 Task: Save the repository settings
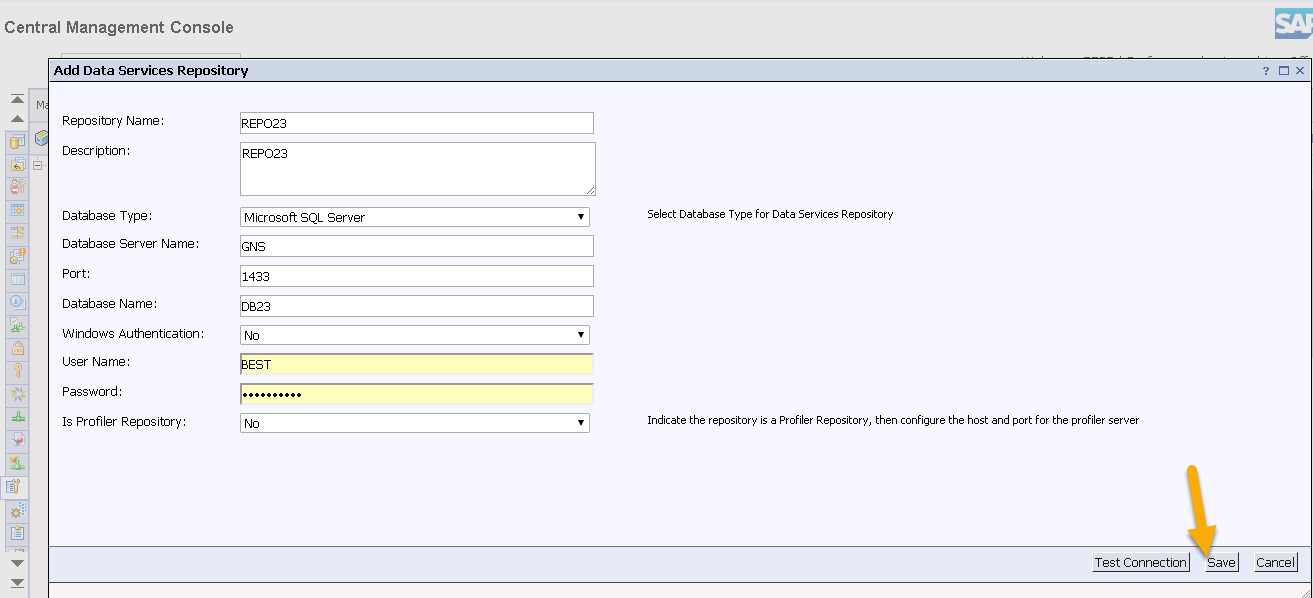click(1221, 562)
